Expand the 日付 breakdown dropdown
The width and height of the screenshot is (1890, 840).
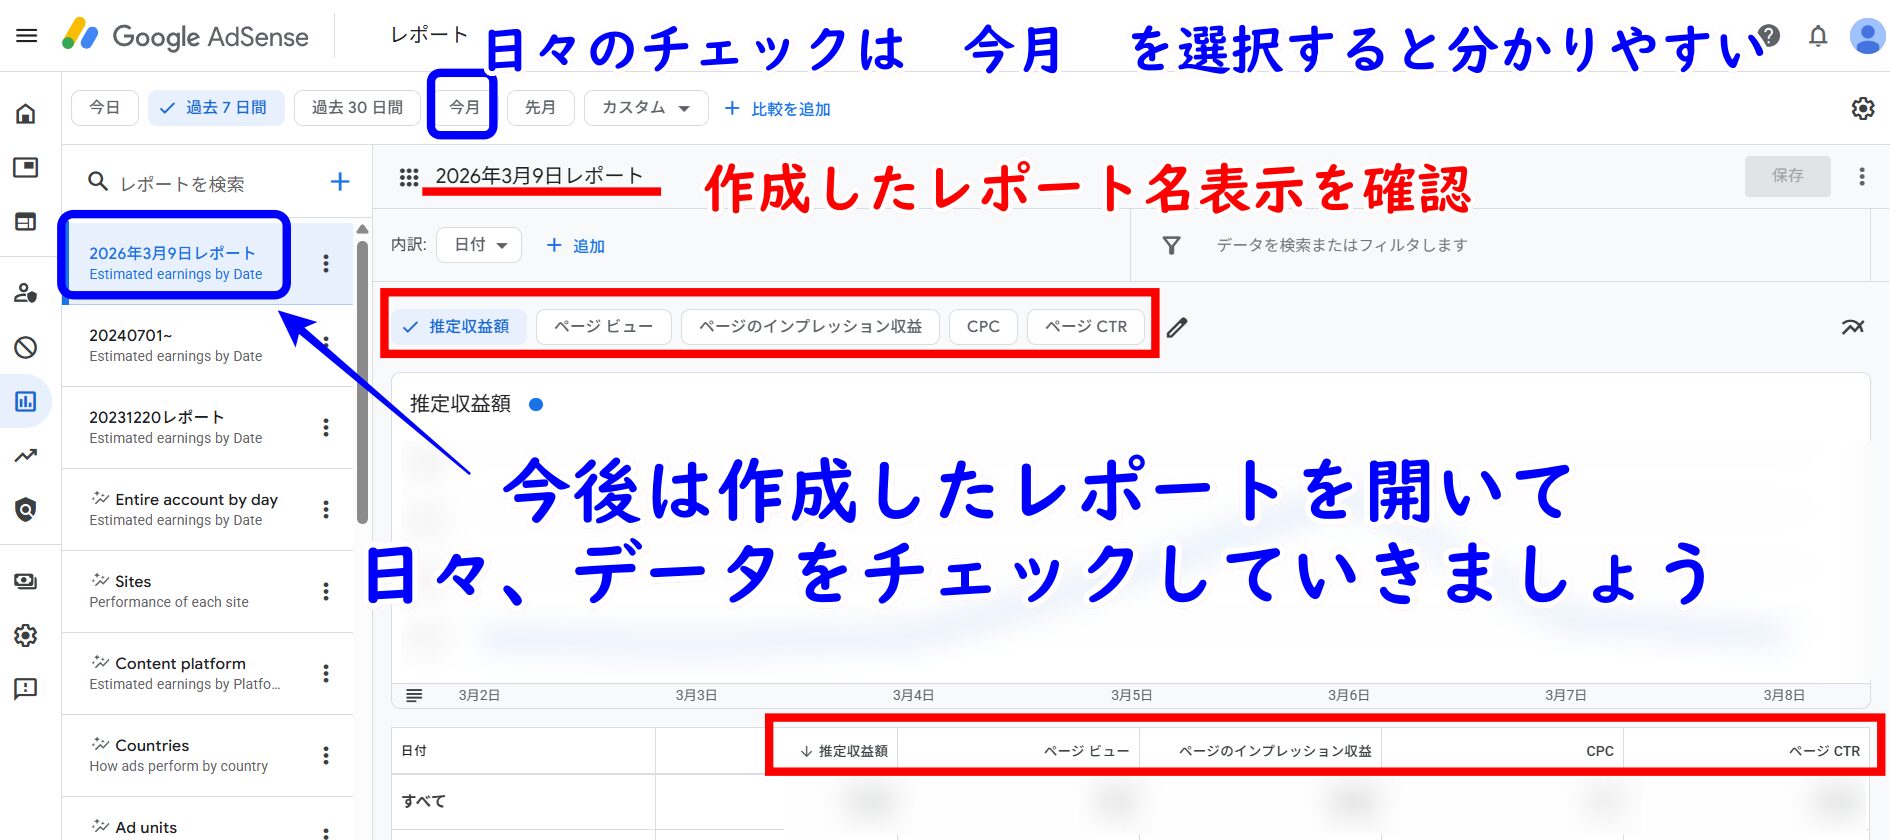[x=479, y=245]
